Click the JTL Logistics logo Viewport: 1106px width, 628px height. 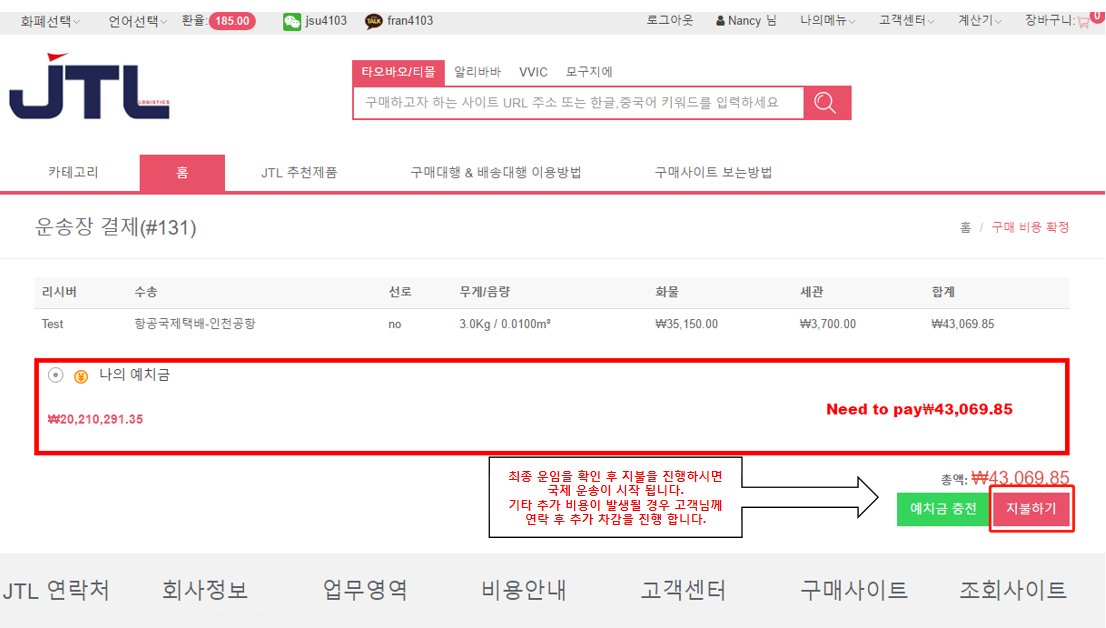(90, 88)
